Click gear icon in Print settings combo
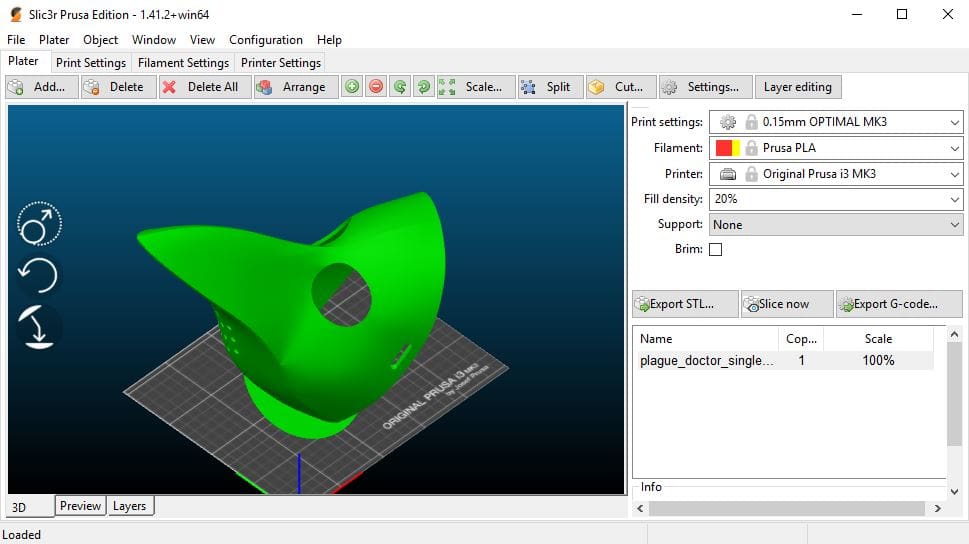 (728, 122)
